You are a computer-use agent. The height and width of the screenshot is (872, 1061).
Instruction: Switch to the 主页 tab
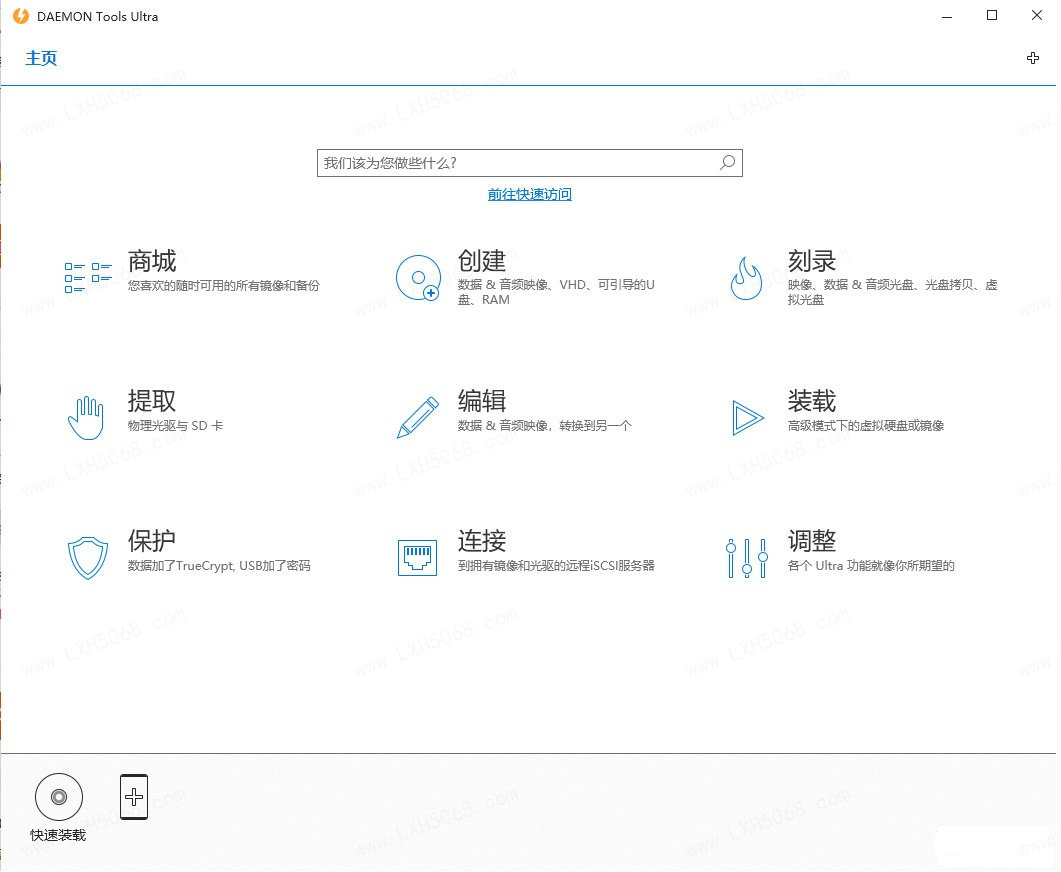[41, 58]
